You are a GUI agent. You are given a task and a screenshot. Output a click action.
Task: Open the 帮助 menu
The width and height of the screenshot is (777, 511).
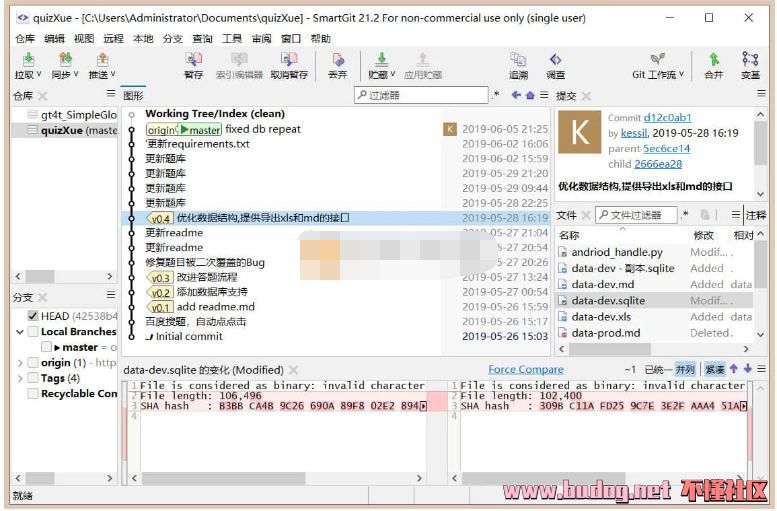[321, 39]
